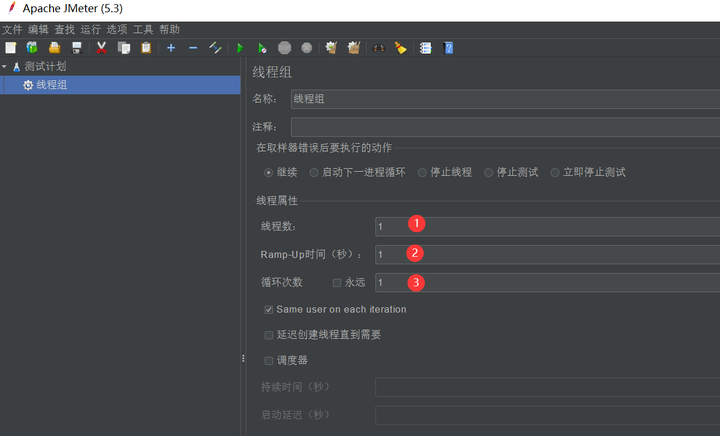Image resolution: width=720 pixels, height=436 pixels.
Task: Toggle Same user on each iteration
Action: tap(269, 310)
